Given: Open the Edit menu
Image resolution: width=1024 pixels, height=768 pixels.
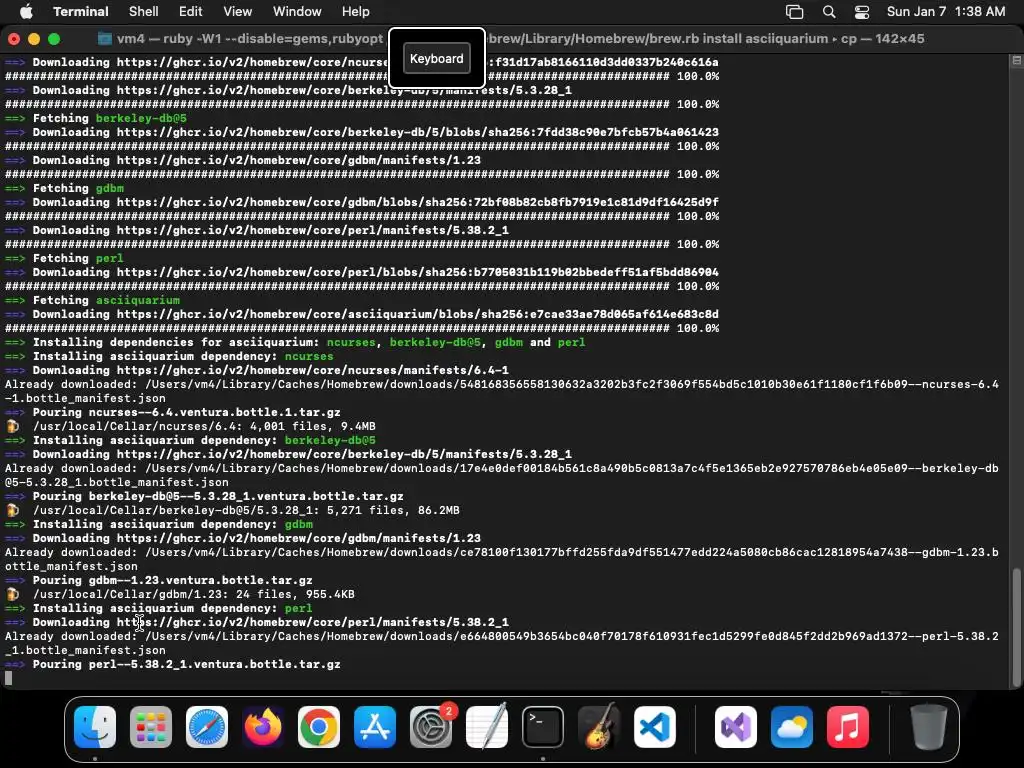Looking at the screenshot, I should coord(191,11).
